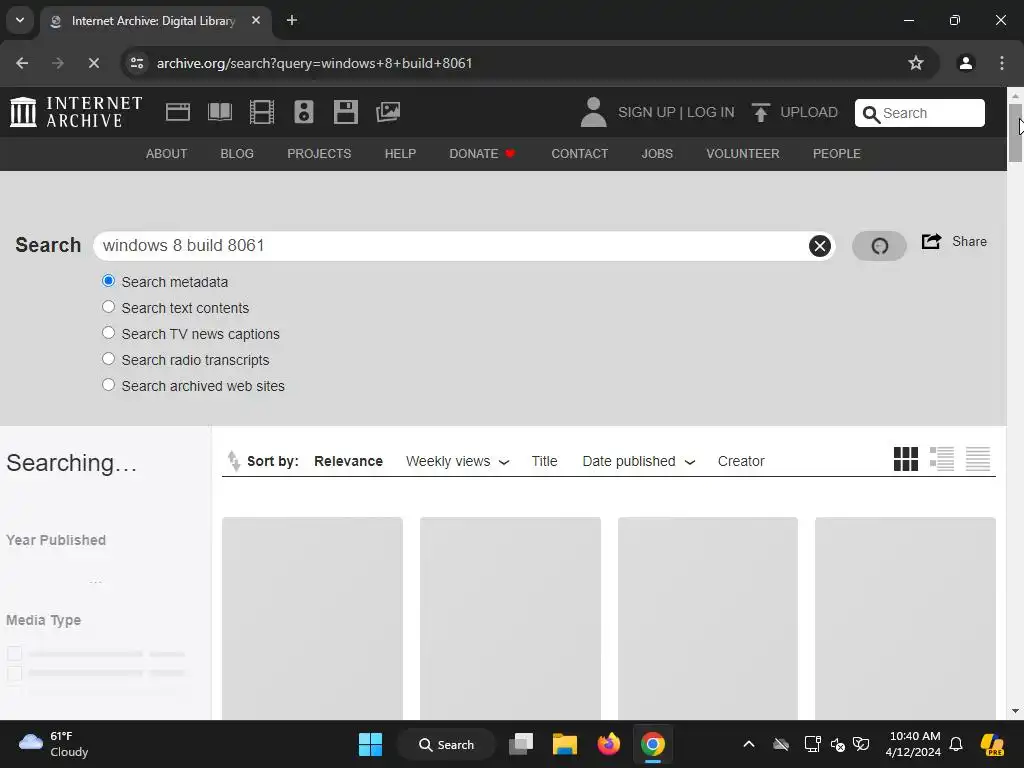Open the Audio speaker icon

[x=304, y=112]
